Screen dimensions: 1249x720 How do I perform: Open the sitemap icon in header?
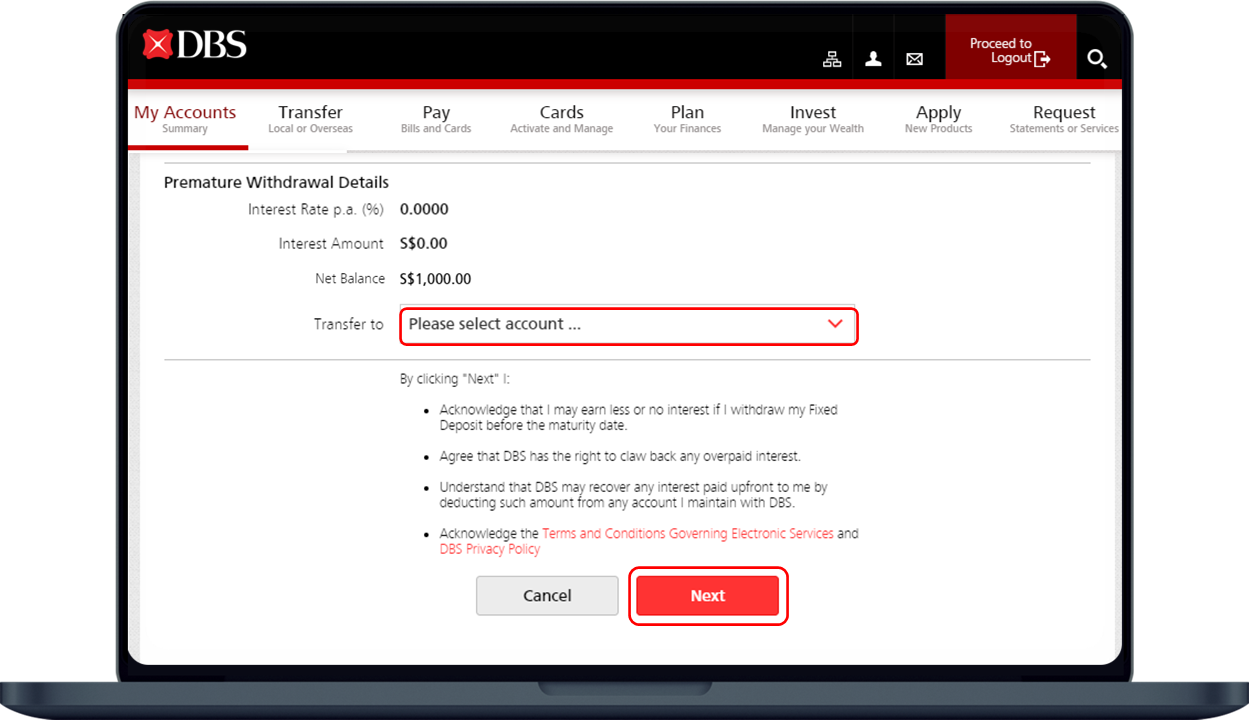832,59
